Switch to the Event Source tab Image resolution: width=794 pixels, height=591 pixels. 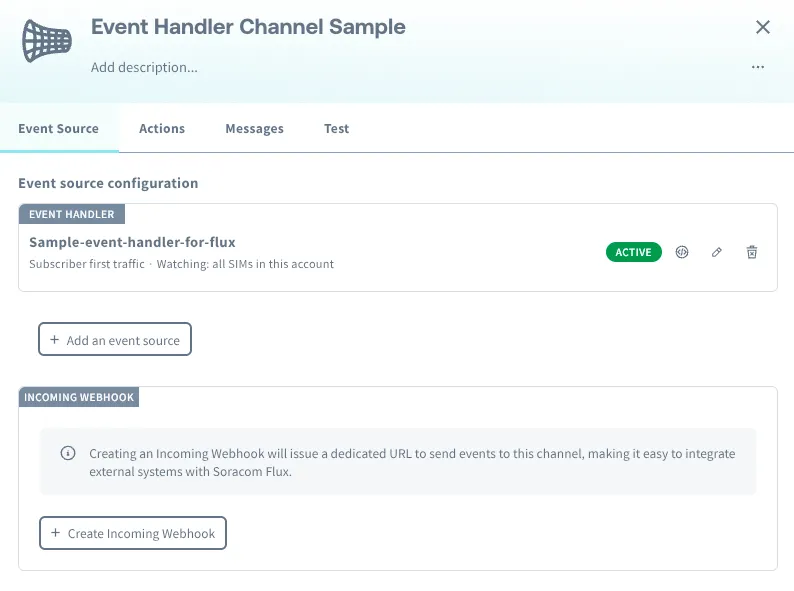59,129
